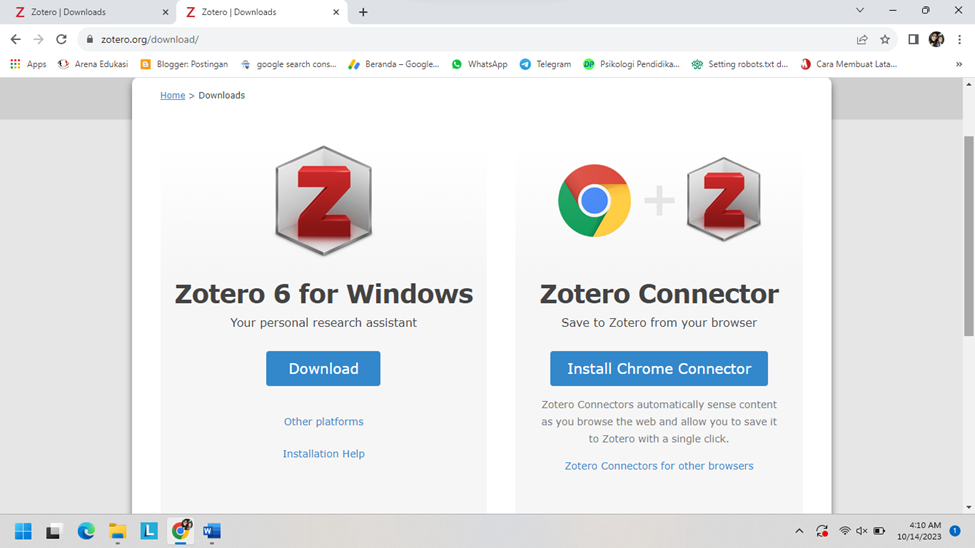Open the Blogger: Postingan bookmark
The height and width of the screenshot is (548, 975).
pos(185,64)
